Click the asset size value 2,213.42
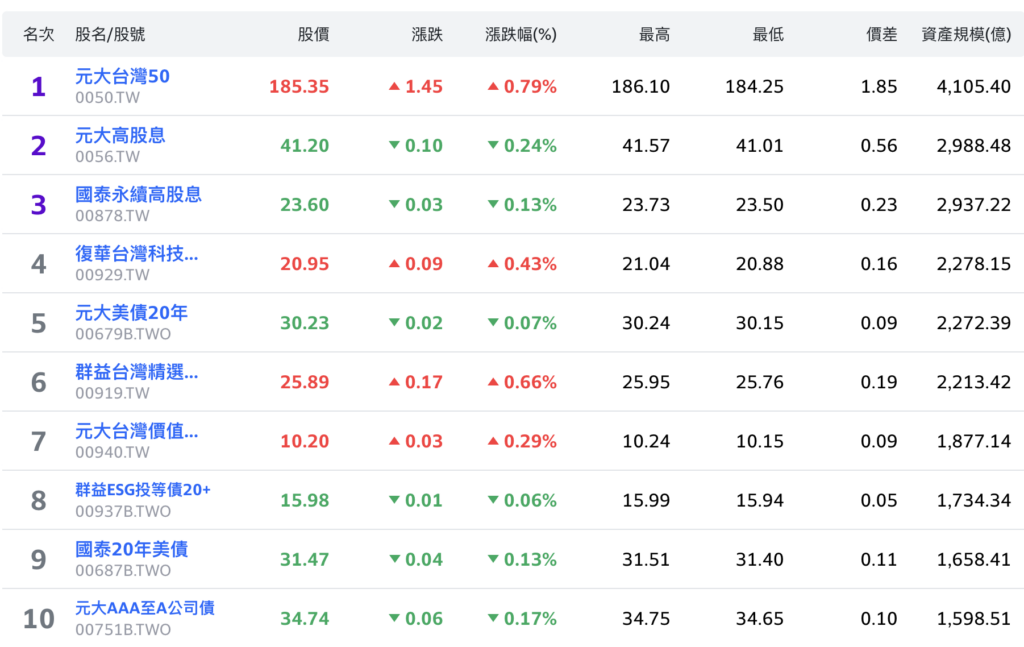The width and height of the screenshot is (1024, 647). (x=974, y=382)
